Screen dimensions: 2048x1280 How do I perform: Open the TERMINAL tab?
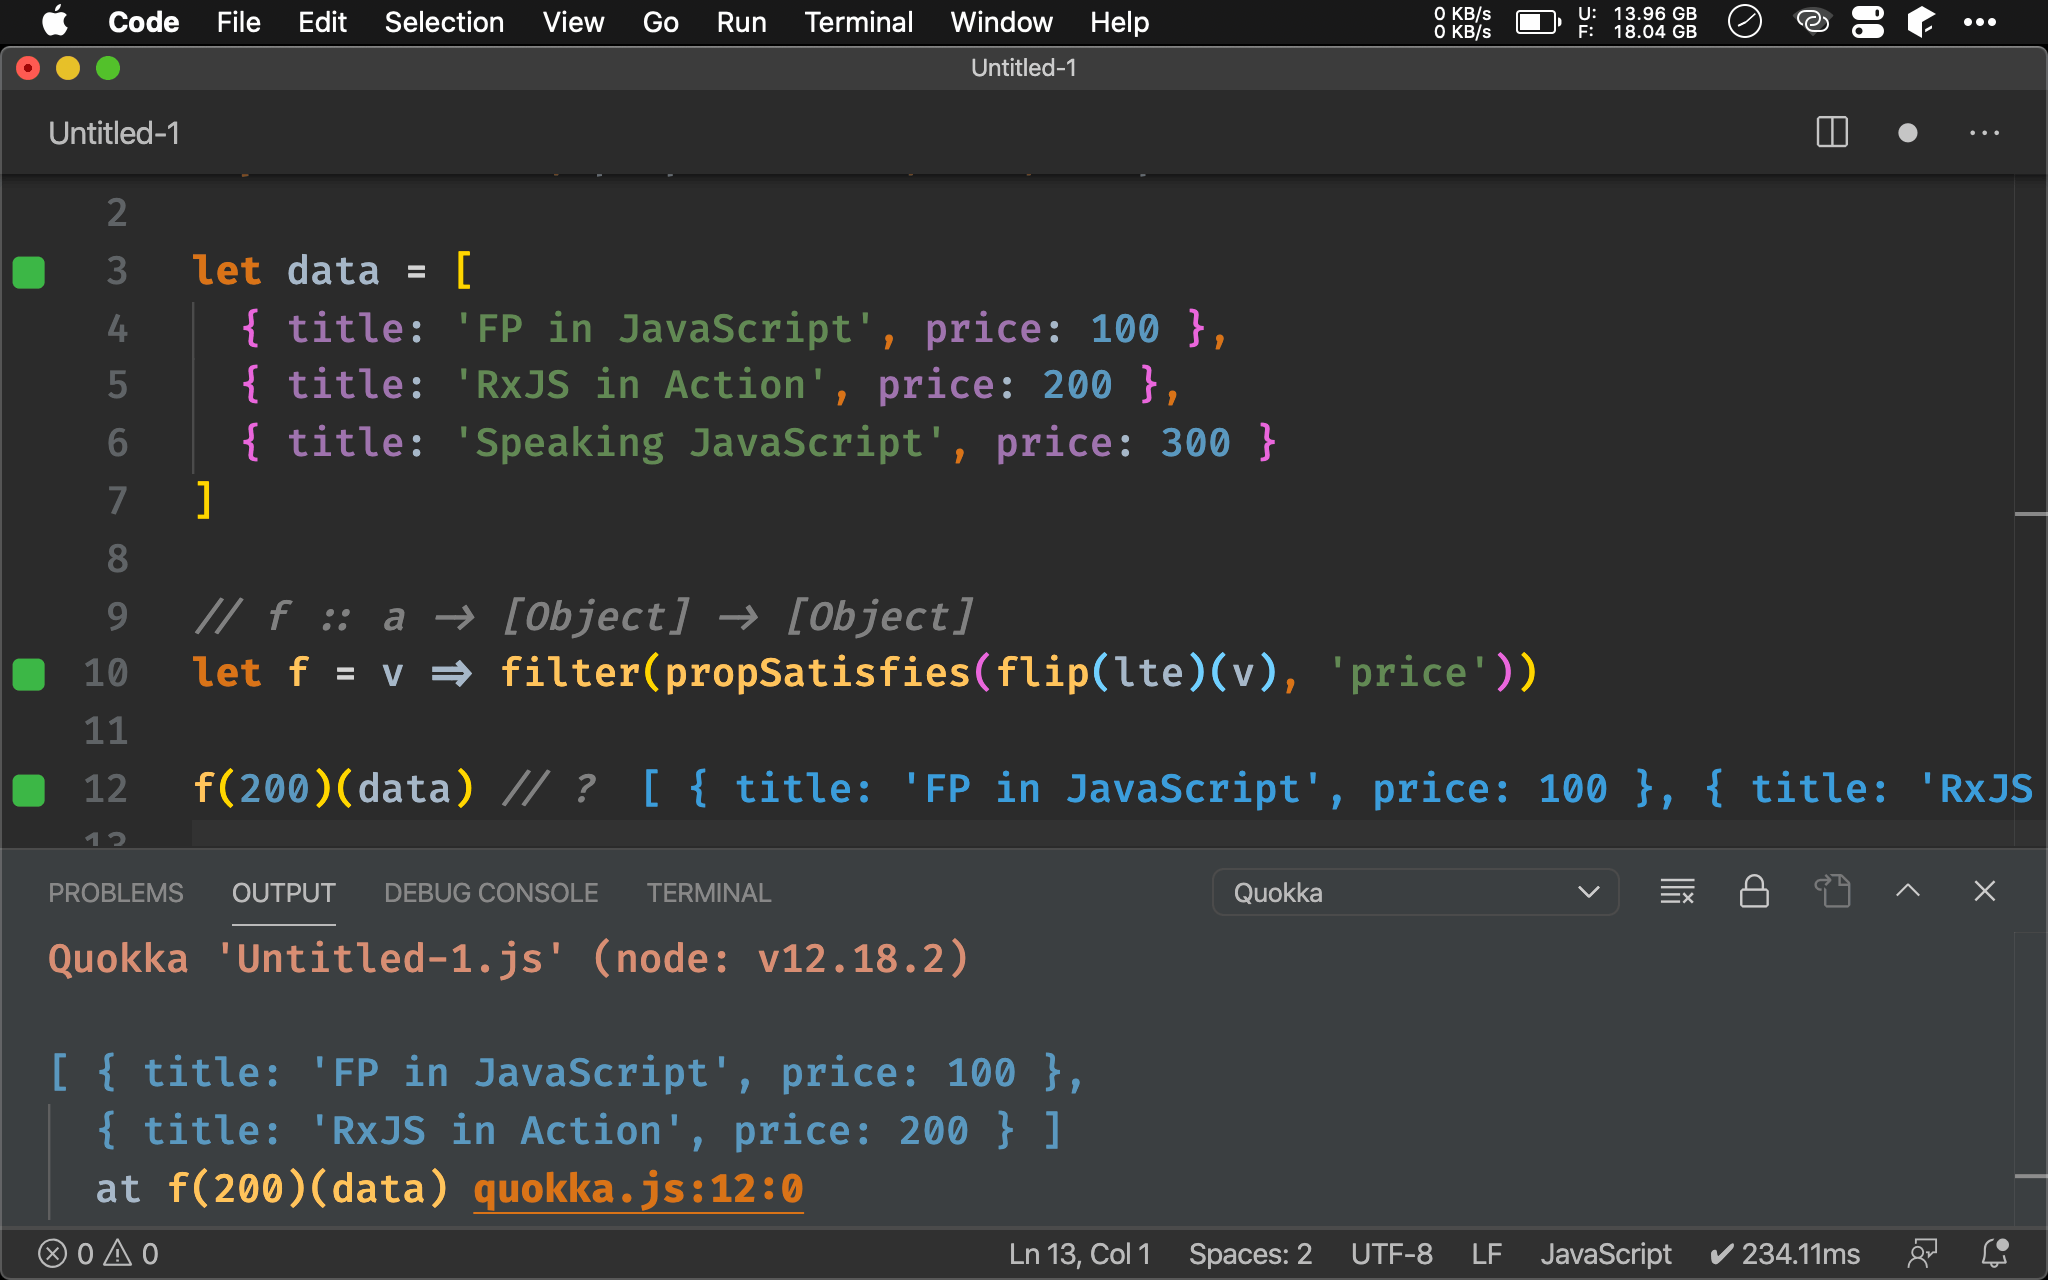click(x=709, y=893)
